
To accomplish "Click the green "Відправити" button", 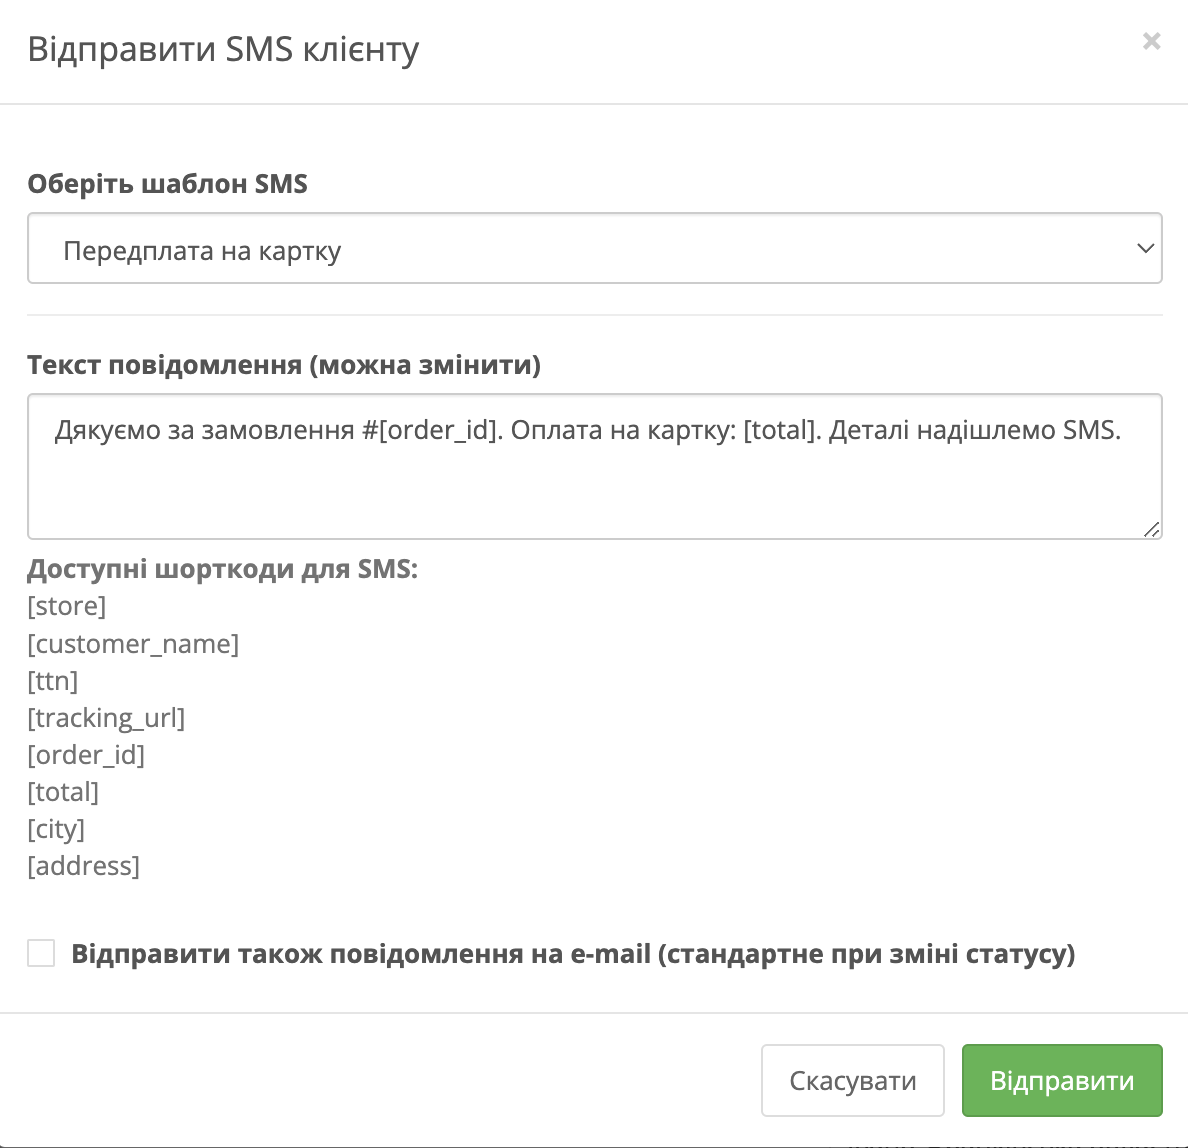I will 1062,1080.
